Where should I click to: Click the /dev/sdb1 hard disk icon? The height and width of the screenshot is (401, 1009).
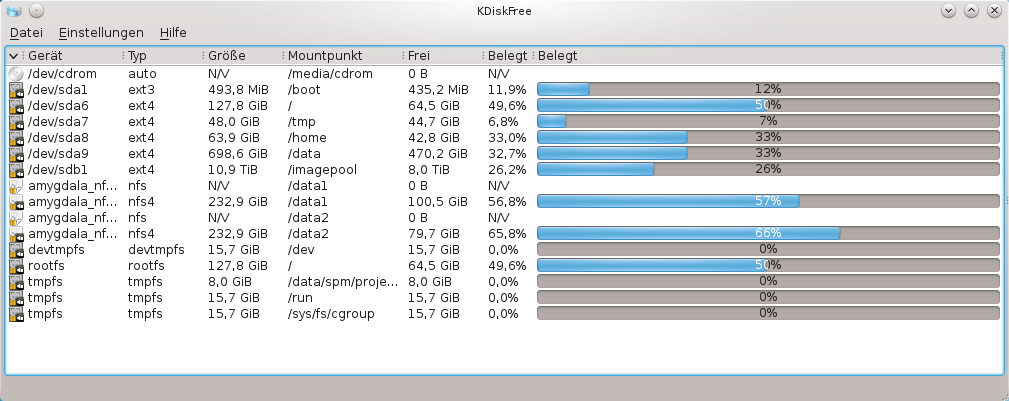coord(16,170)
